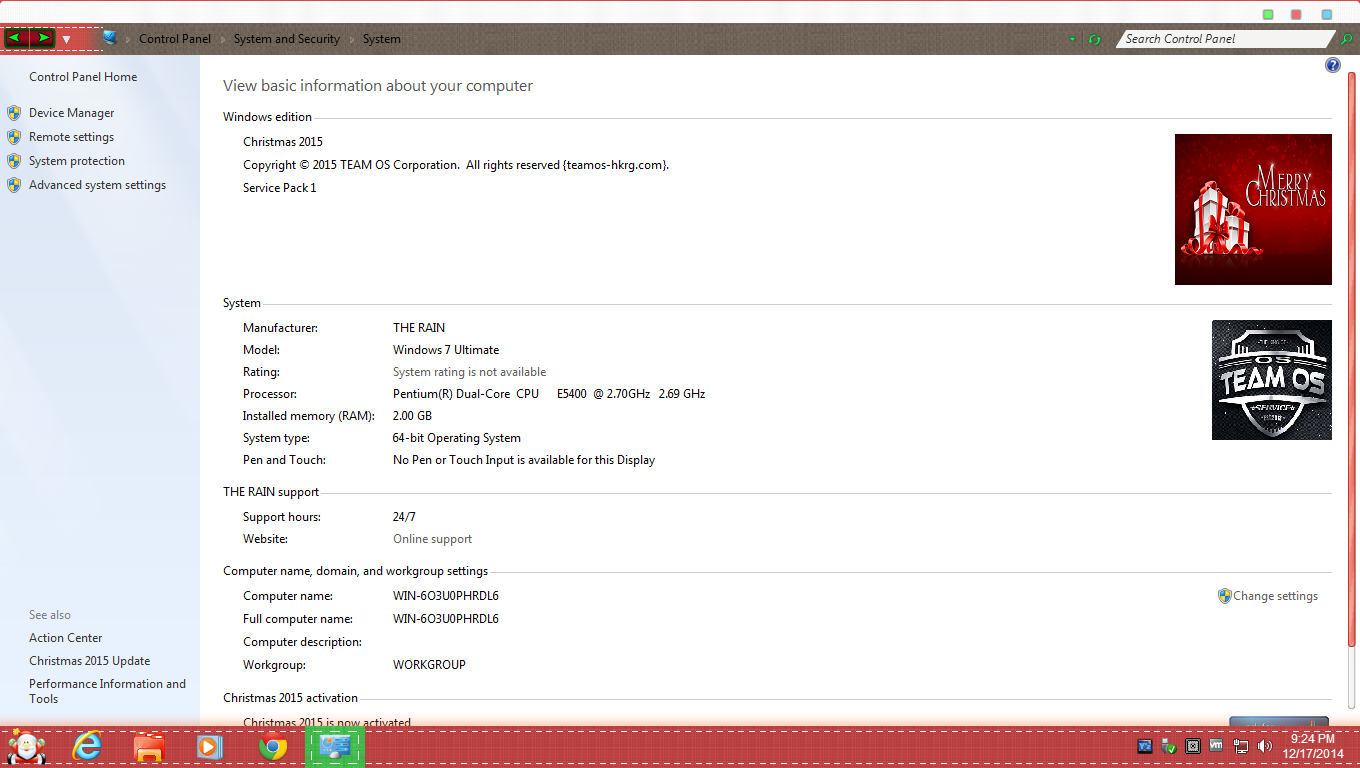This screenshot has width=1360, height=768.
Task: Click the Merry Christmas logo image
Action: point(1253,209)
